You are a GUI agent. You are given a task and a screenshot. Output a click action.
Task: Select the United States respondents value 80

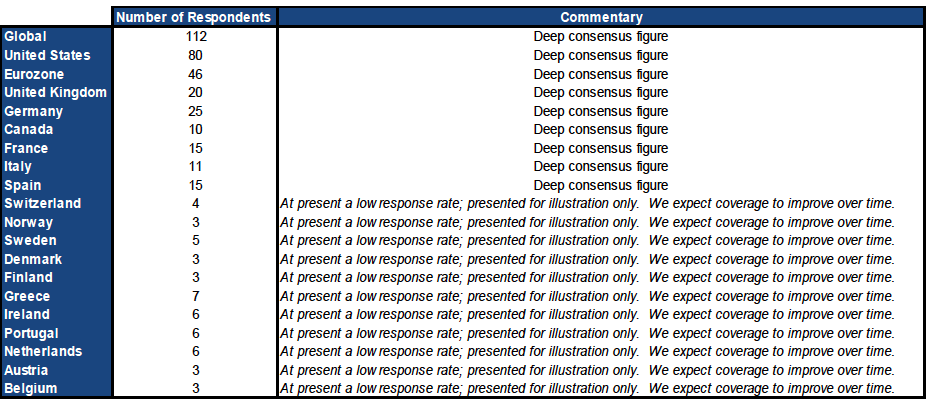(x=195, y=56)
